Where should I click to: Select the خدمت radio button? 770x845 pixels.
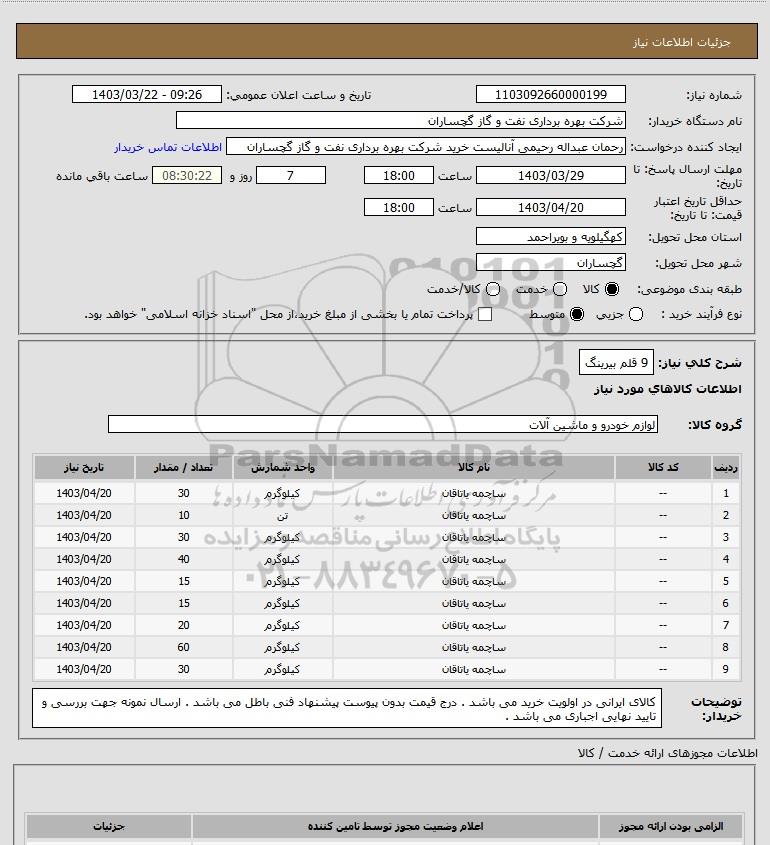[x=560, y=289]
